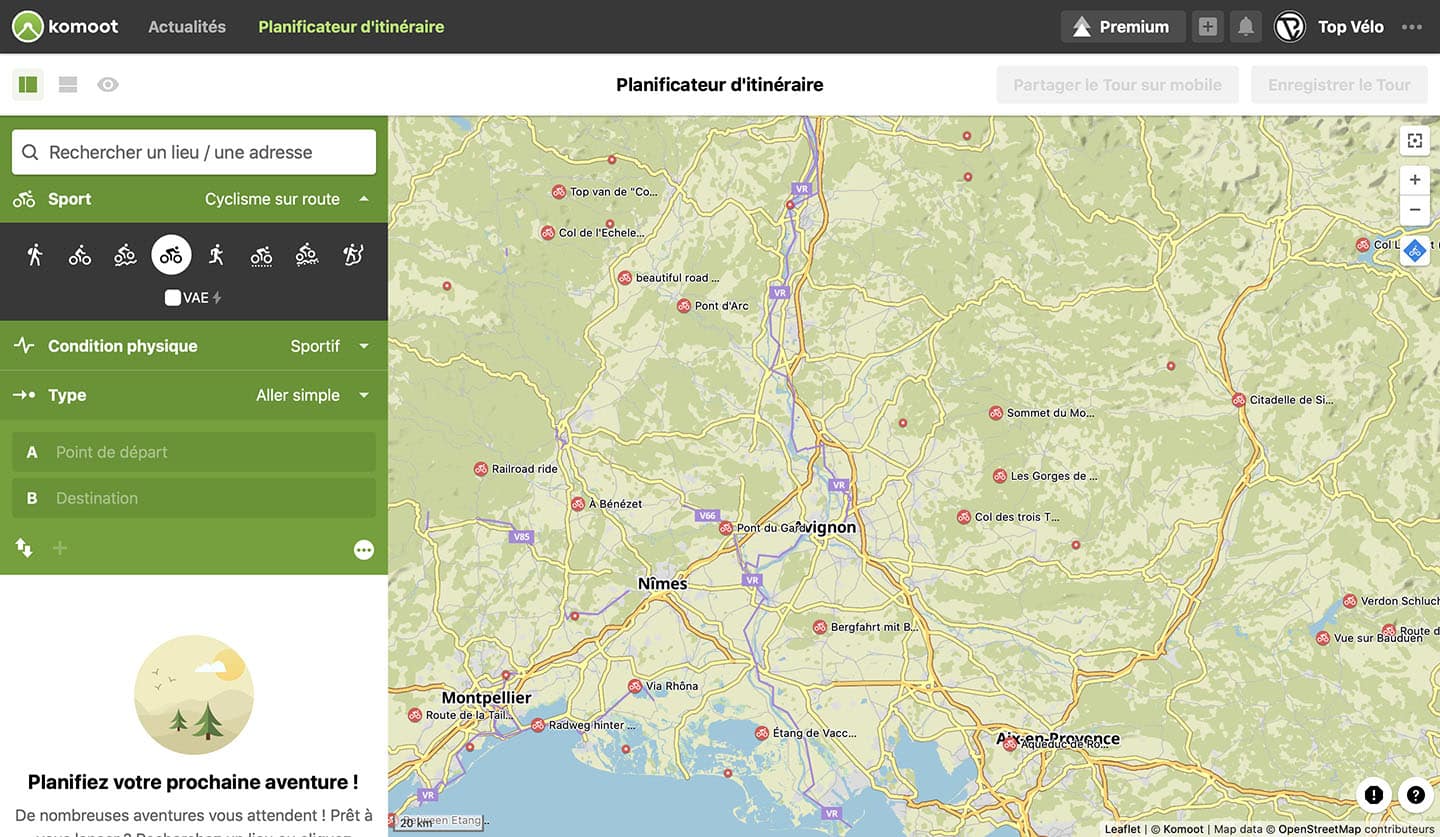Image resolution: width=1440 pixels, height=837 pixels.
Task: Click the Top van de "Co... marker
Action: [559, 192]
